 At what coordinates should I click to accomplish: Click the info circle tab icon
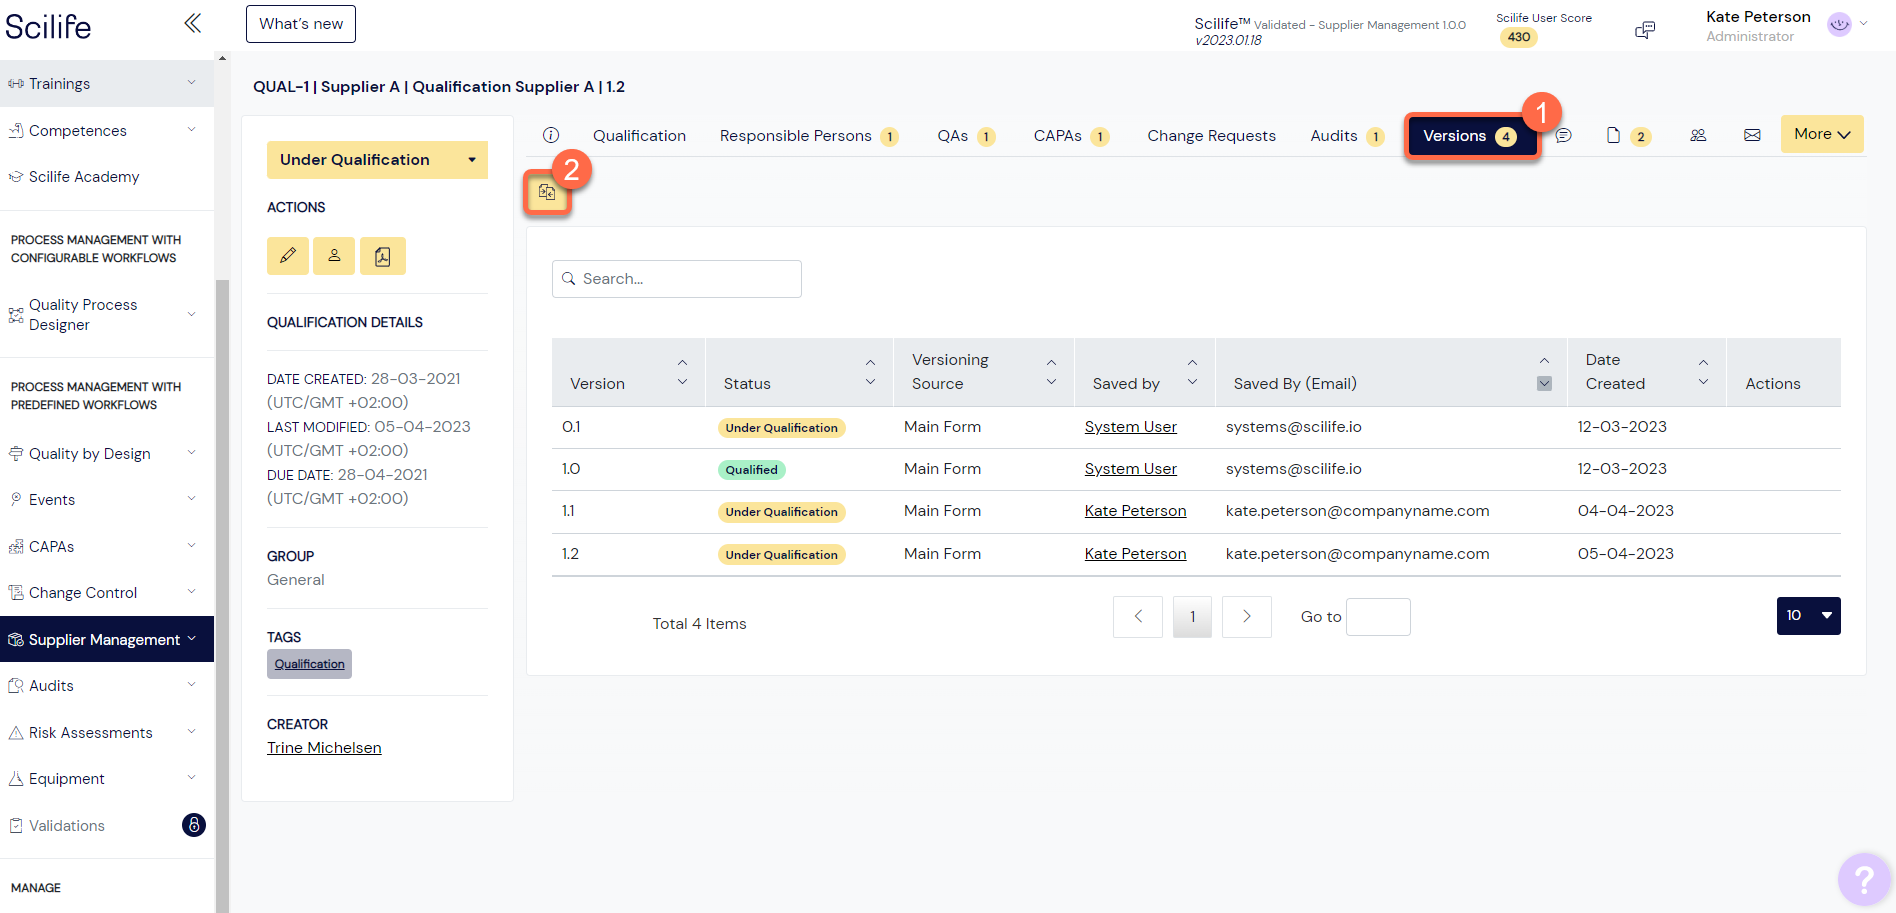551,135
